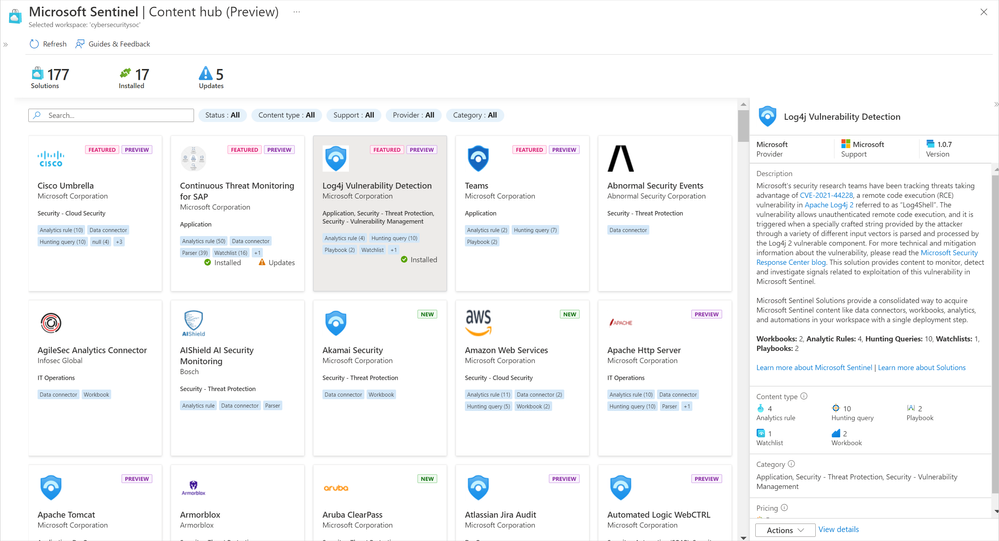Click the View details link
The height and width of the screenshot is (541, 999).
(x=838, y=530)
